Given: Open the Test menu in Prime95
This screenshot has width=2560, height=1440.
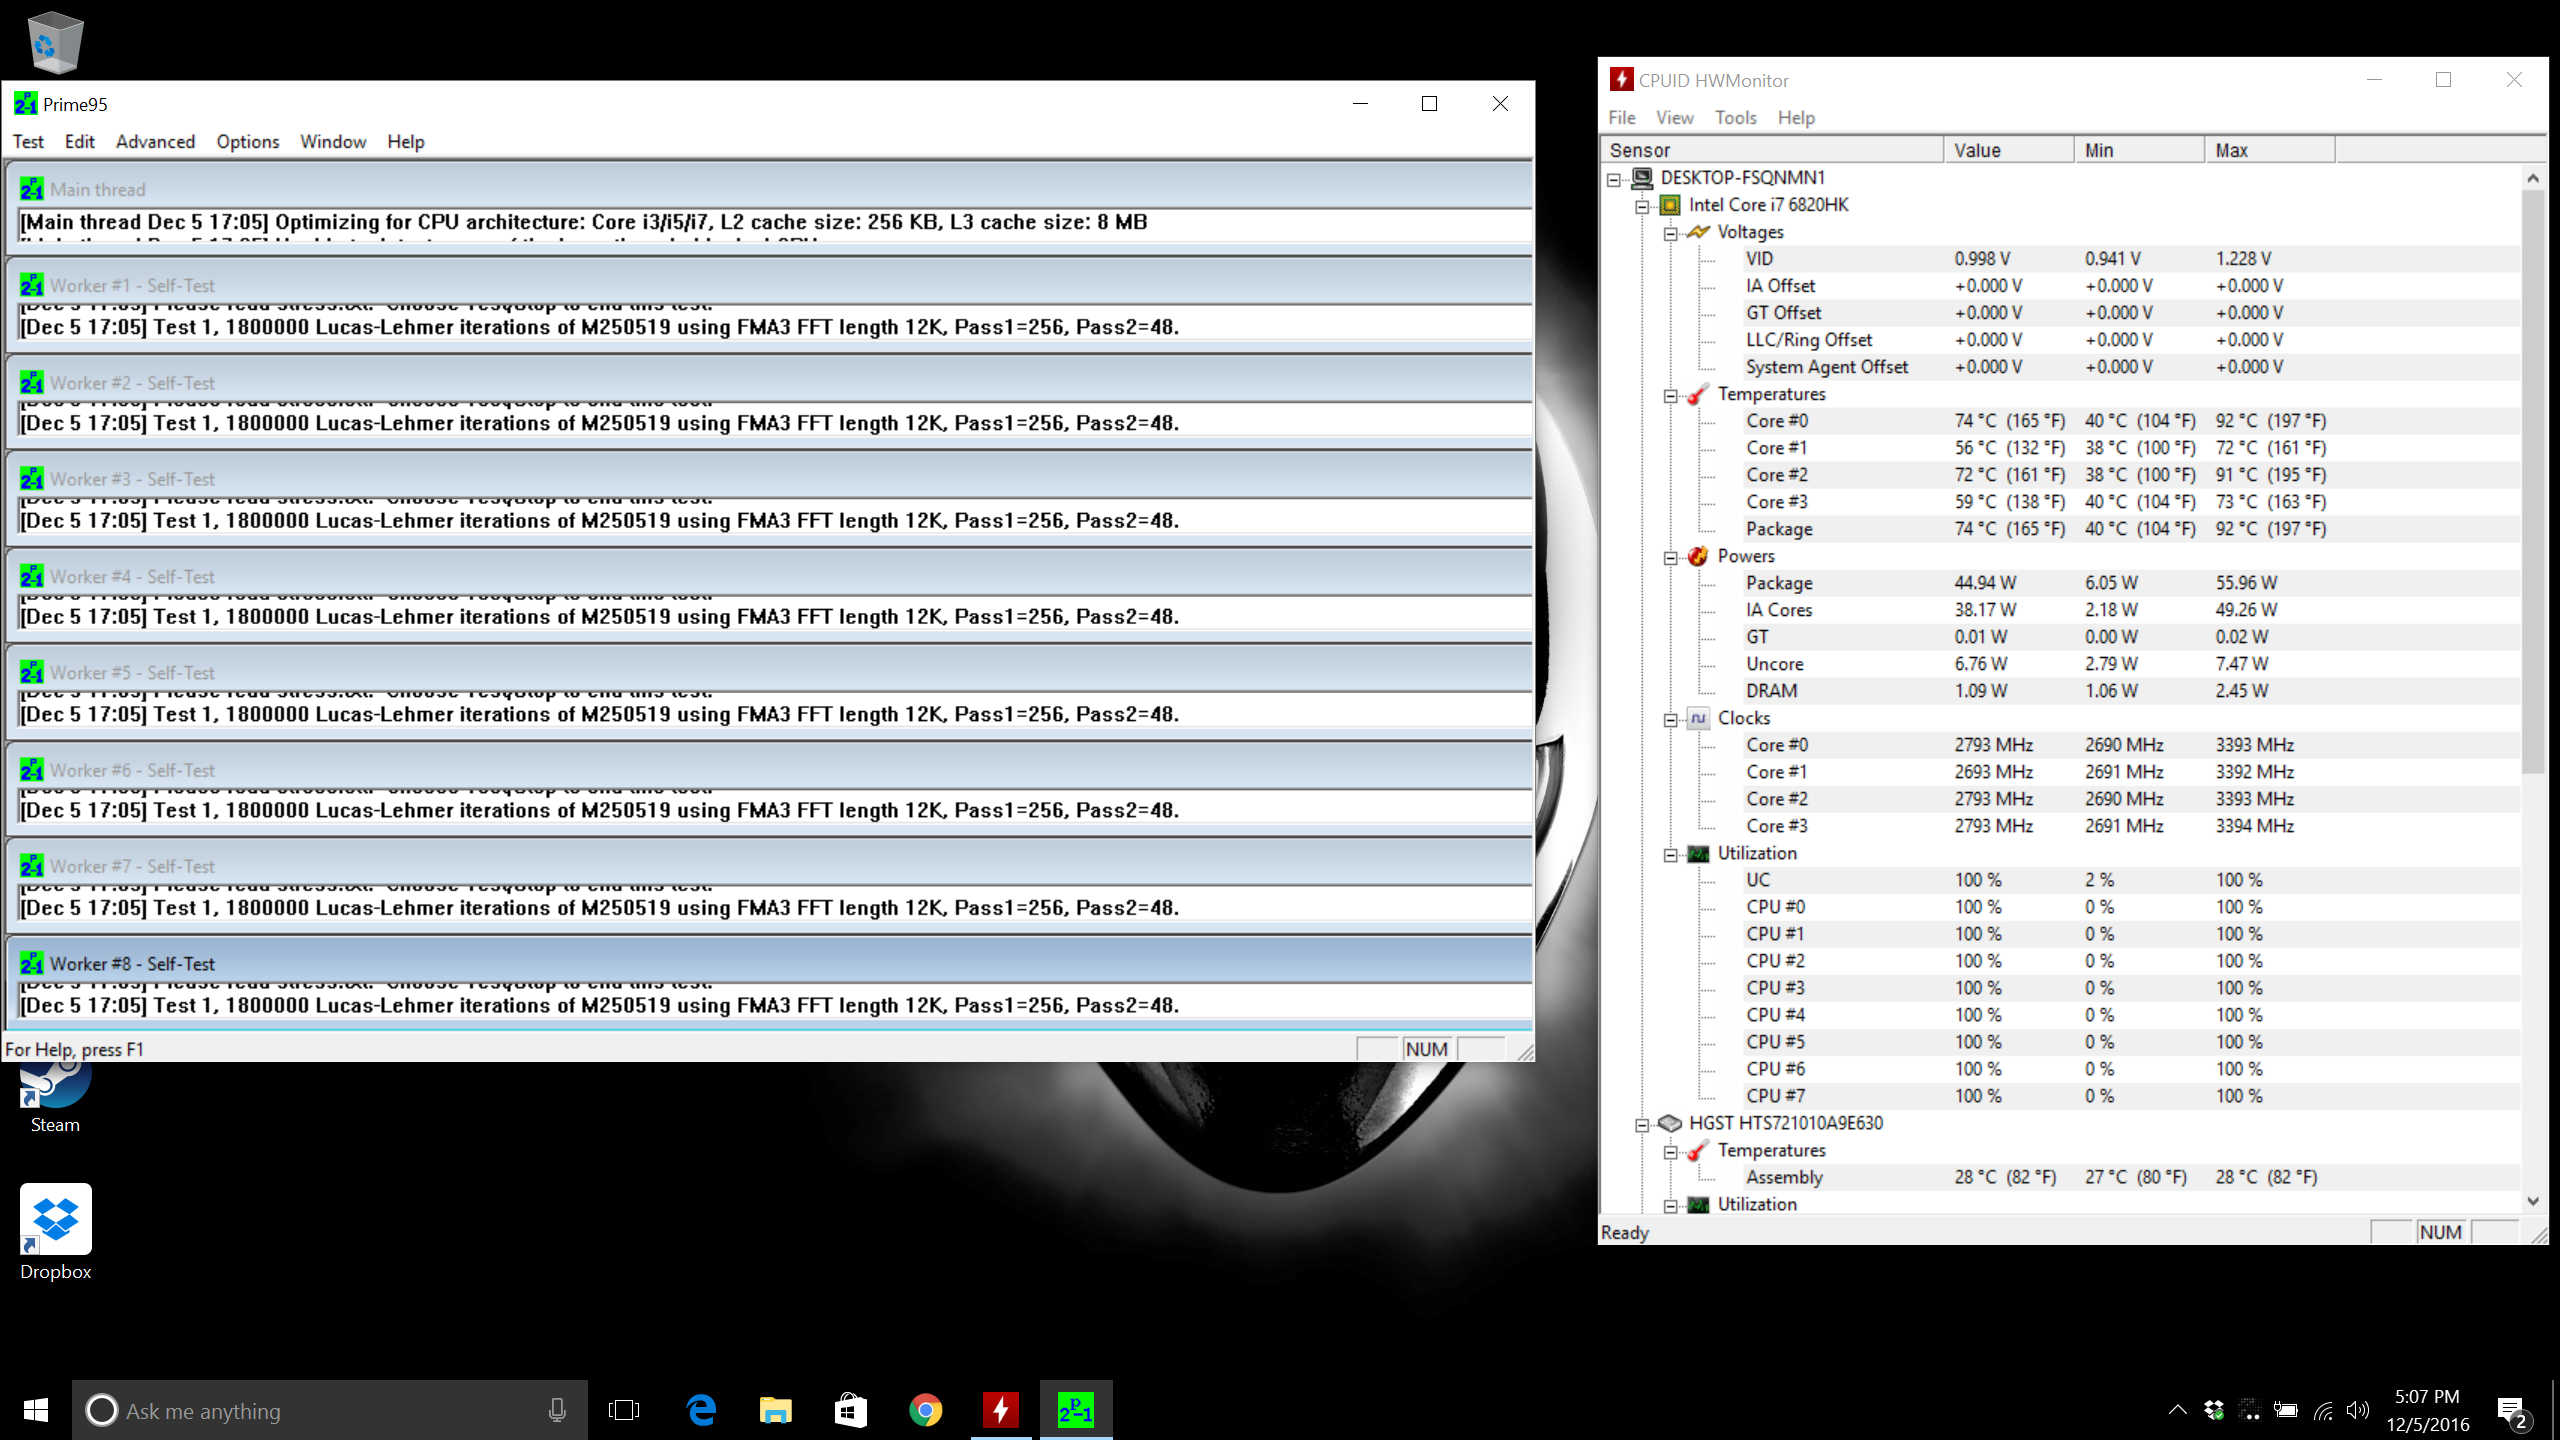Looking at the screenshot, I should [x=28, y=141].
